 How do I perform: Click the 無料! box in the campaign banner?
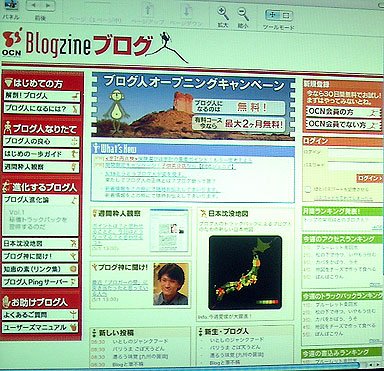coord(239,107)
